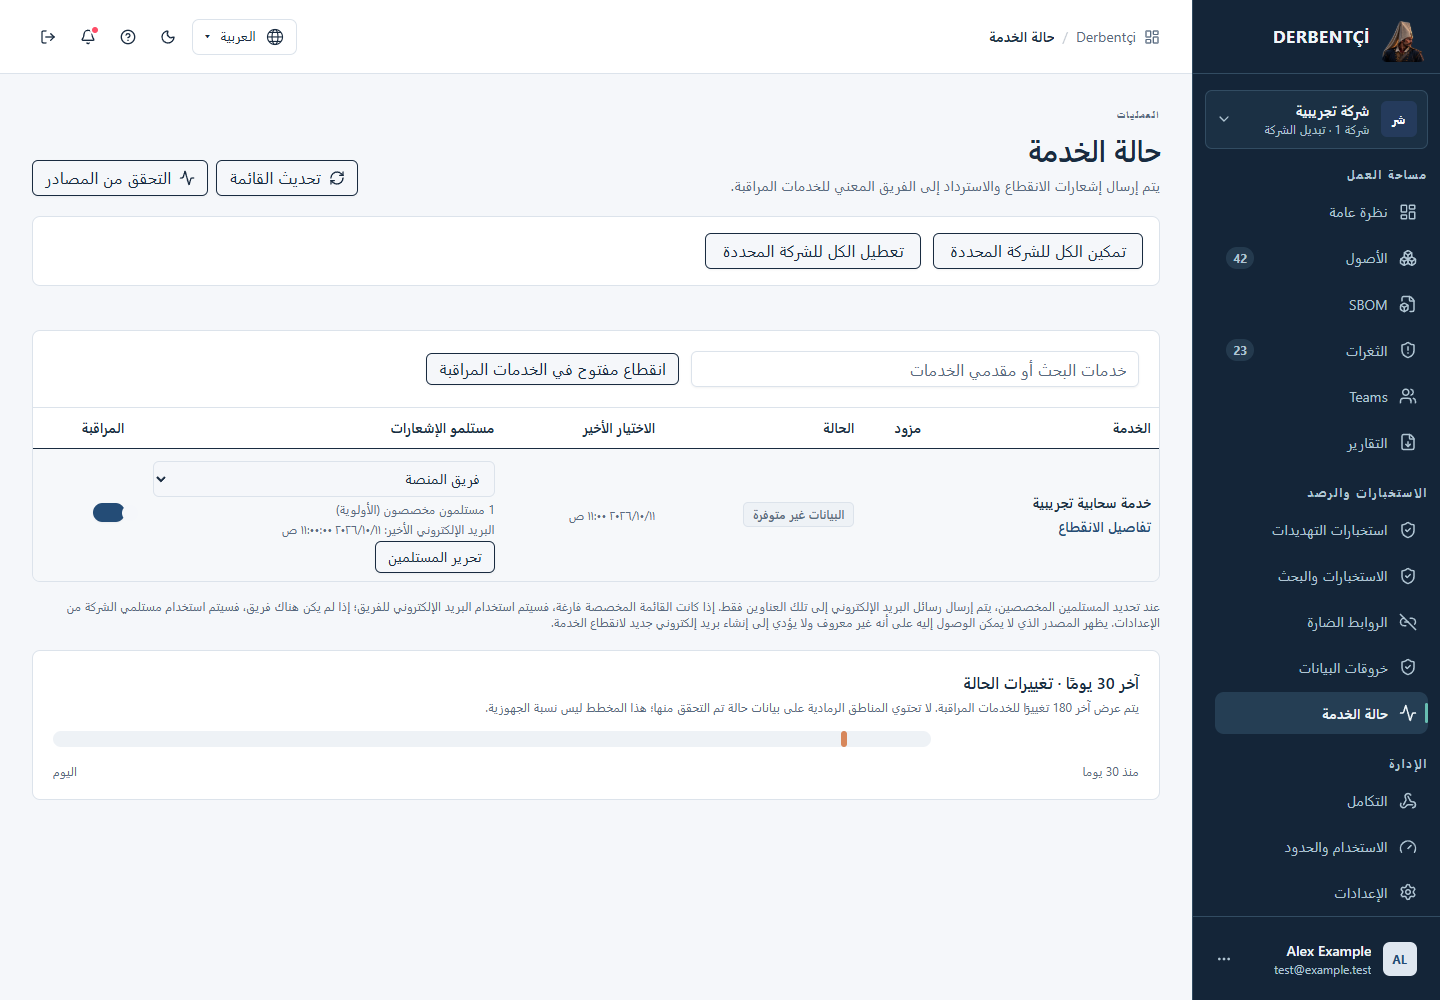Screen dimensions: 1440x1000
Task: Click the Teams people icon in the sidebar
Action: tap(1408, 396)
